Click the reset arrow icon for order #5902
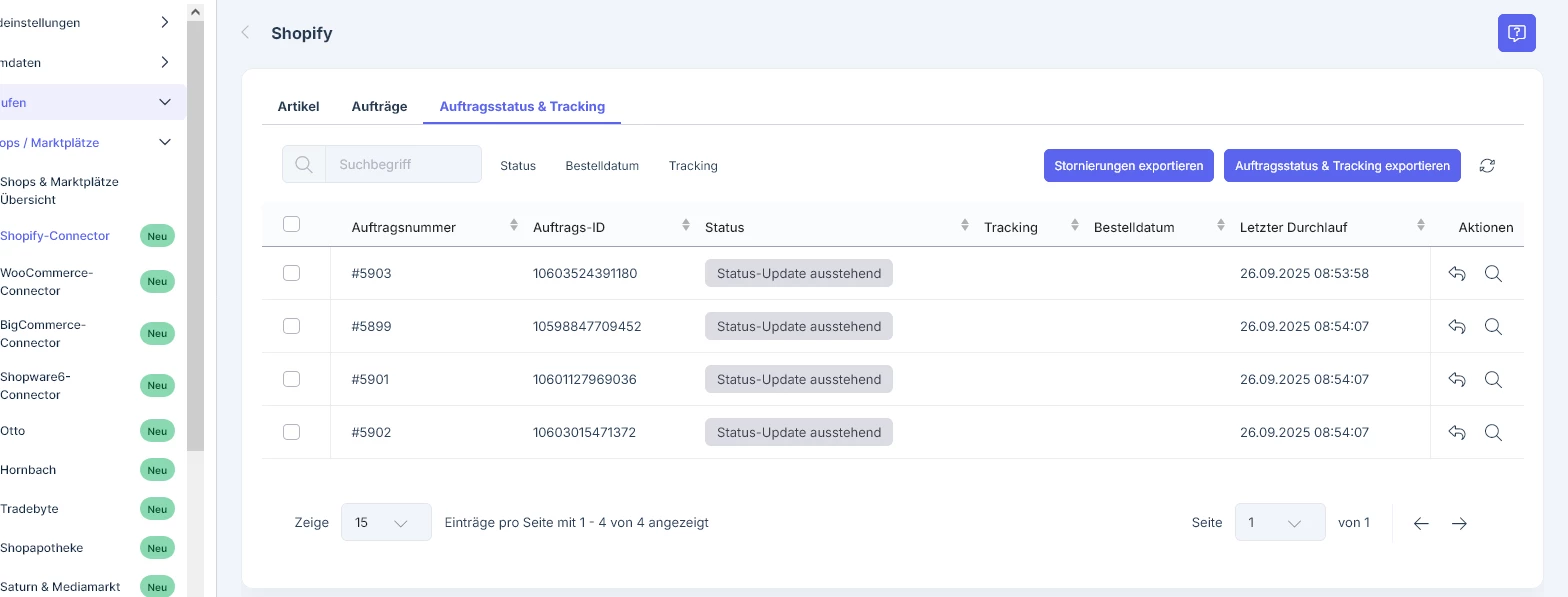 1457,432
